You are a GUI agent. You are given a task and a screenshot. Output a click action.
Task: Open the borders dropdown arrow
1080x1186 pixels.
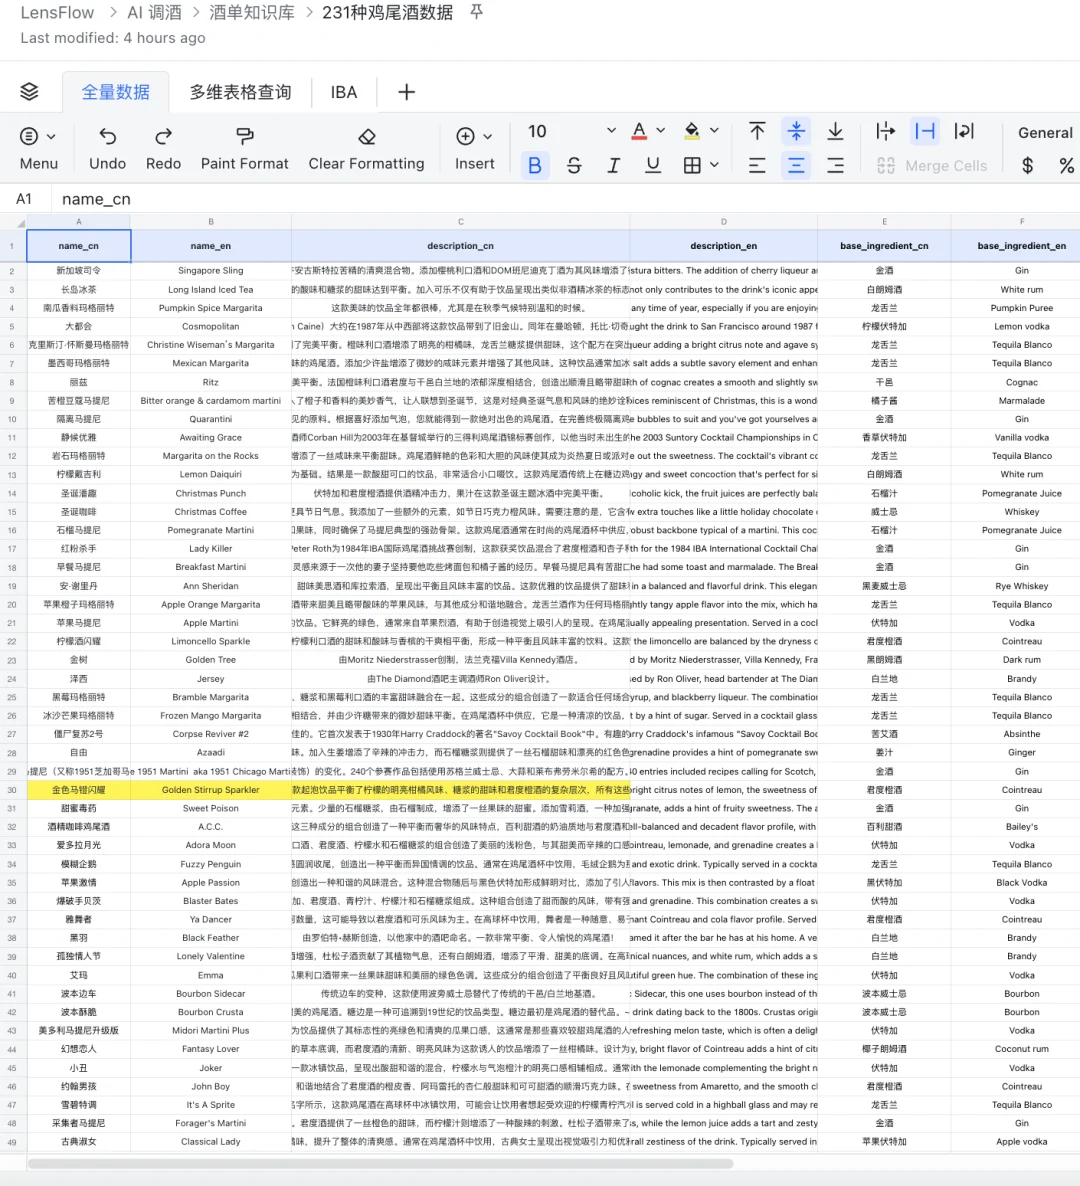click(x=714, y=164)
